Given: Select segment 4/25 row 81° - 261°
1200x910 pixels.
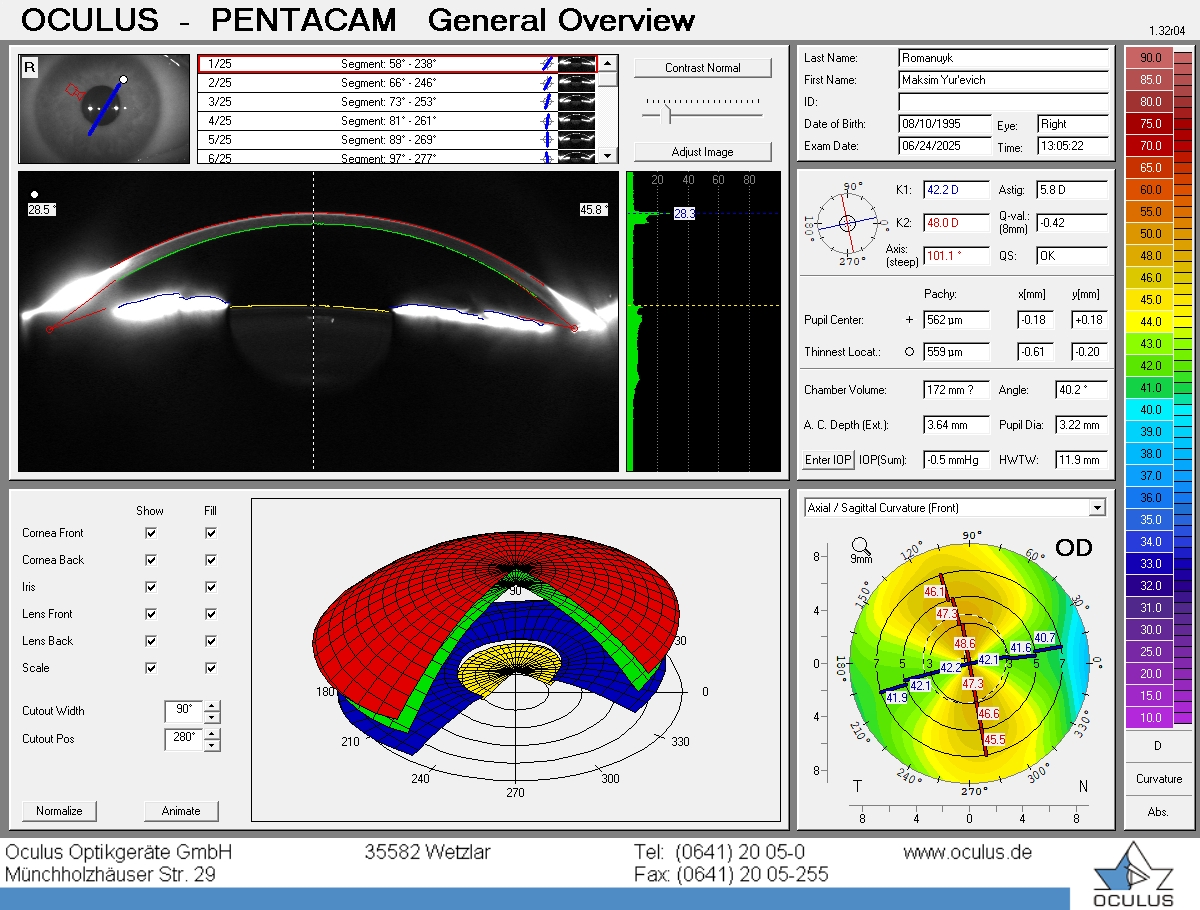Looking at the screenshot, I should click(x=397, y=121).
